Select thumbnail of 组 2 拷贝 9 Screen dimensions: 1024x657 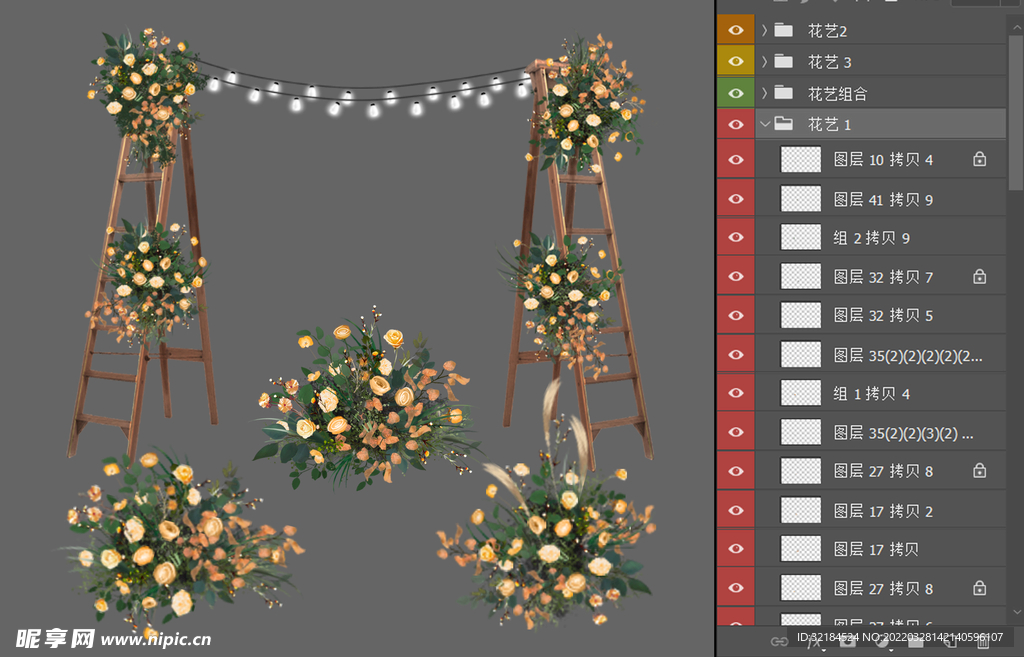pos(801,237)
